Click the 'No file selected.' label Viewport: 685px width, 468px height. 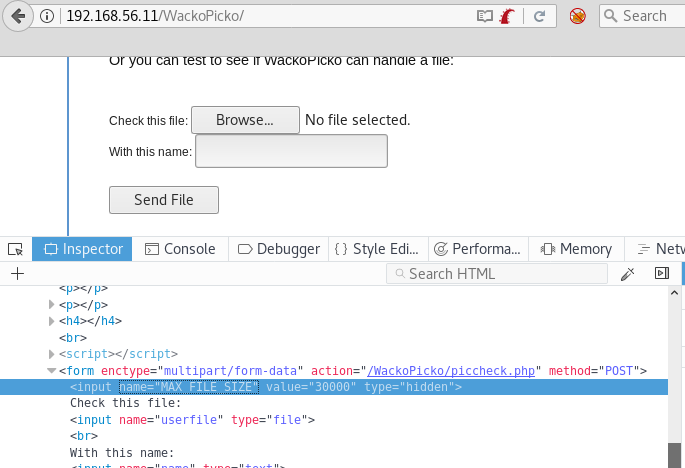[357, 120]
